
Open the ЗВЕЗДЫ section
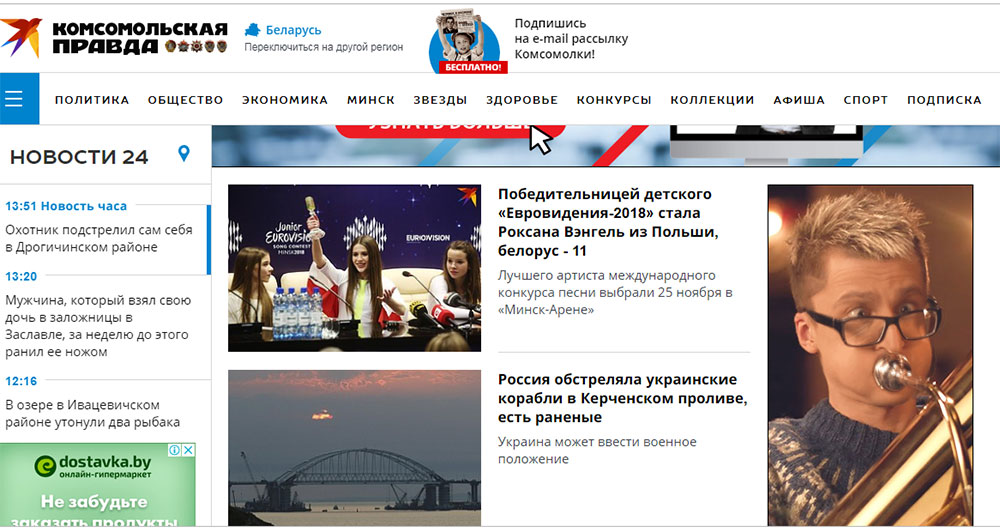coord(440,100)
